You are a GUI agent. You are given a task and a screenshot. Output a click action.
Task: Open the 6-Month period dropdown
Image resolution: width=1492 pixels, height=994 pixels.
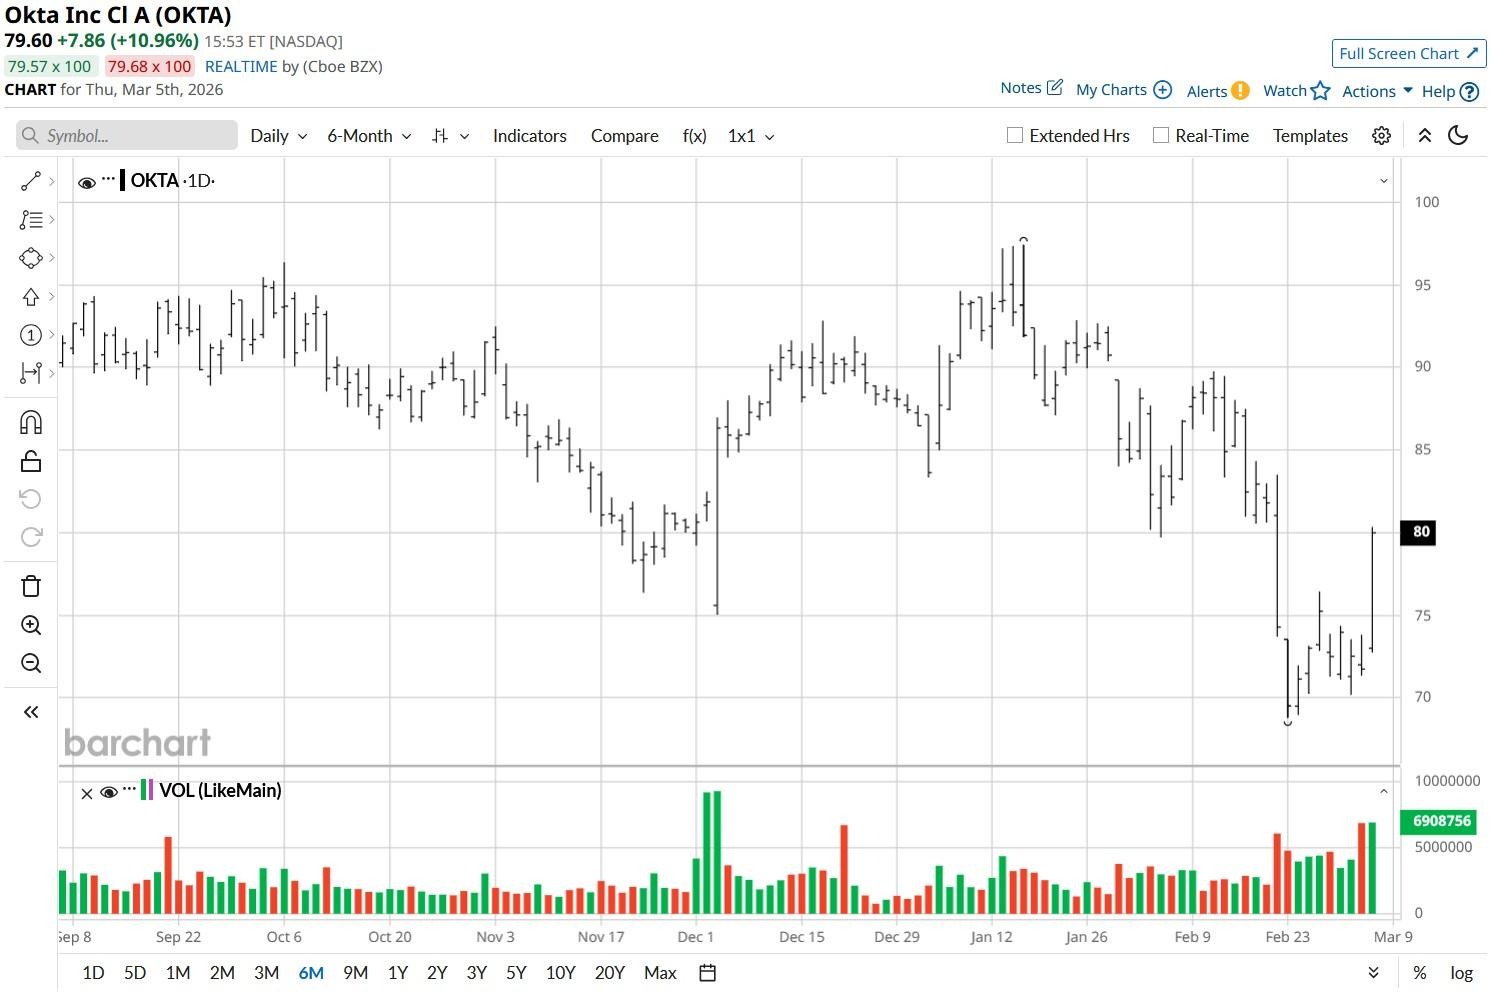pos(369,136)
